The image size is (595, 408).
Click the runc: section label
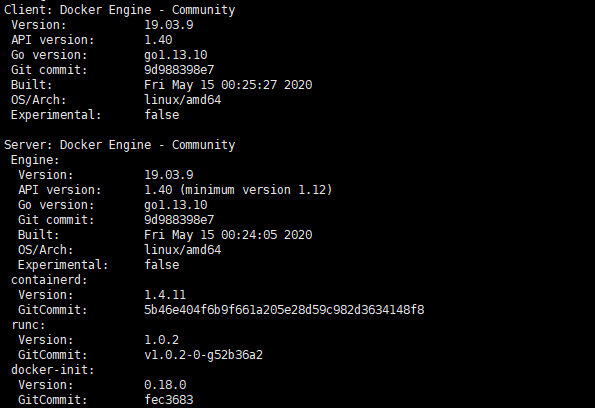point(28,325)
